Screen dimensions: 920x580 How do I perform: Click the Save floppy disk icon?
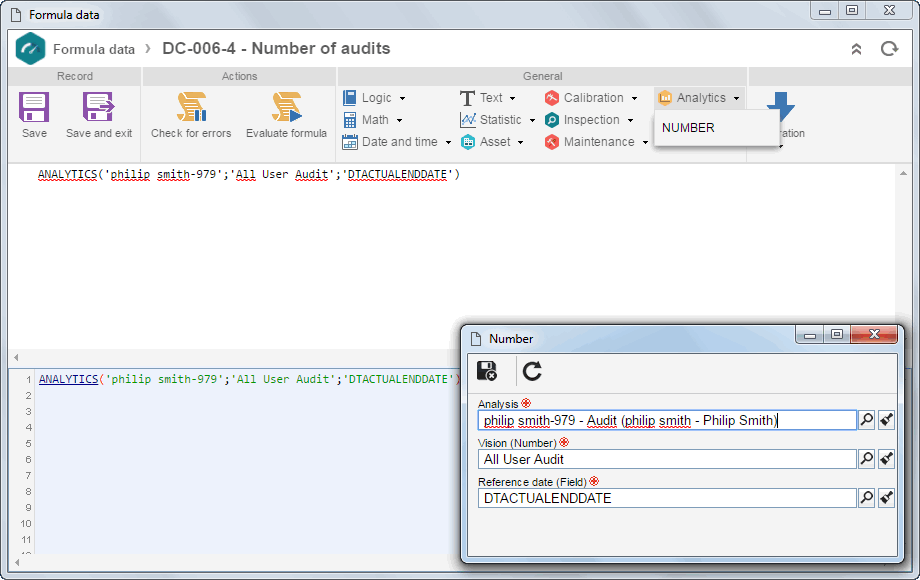tap(34, 107)
